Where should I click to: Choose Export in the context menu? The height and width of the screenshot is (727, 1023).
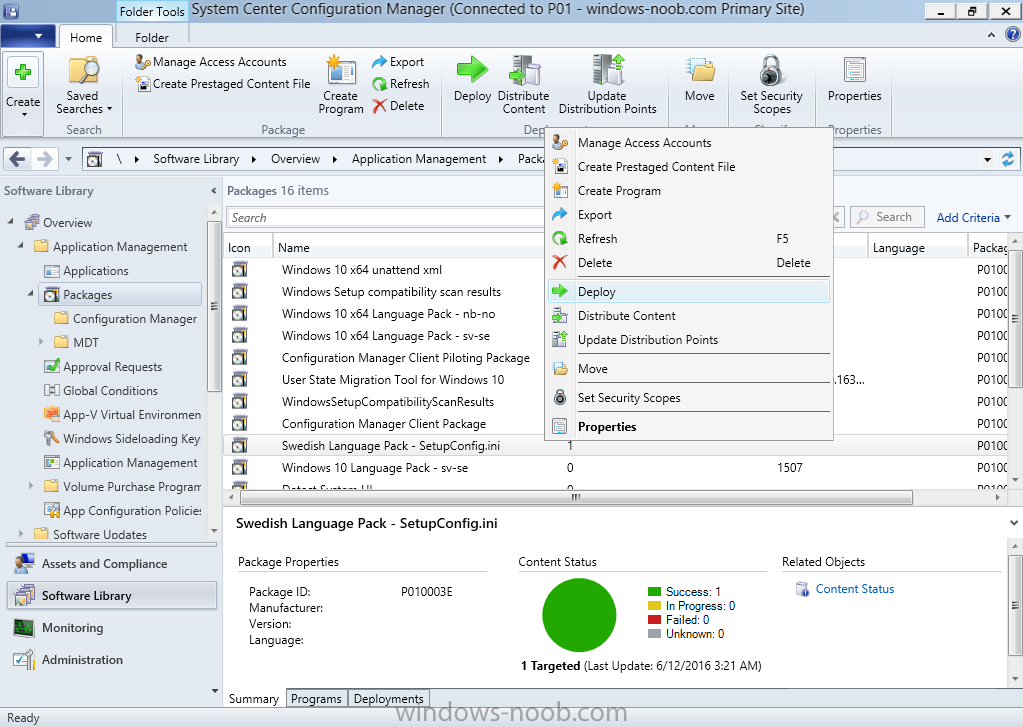click(x=689, y=215)
